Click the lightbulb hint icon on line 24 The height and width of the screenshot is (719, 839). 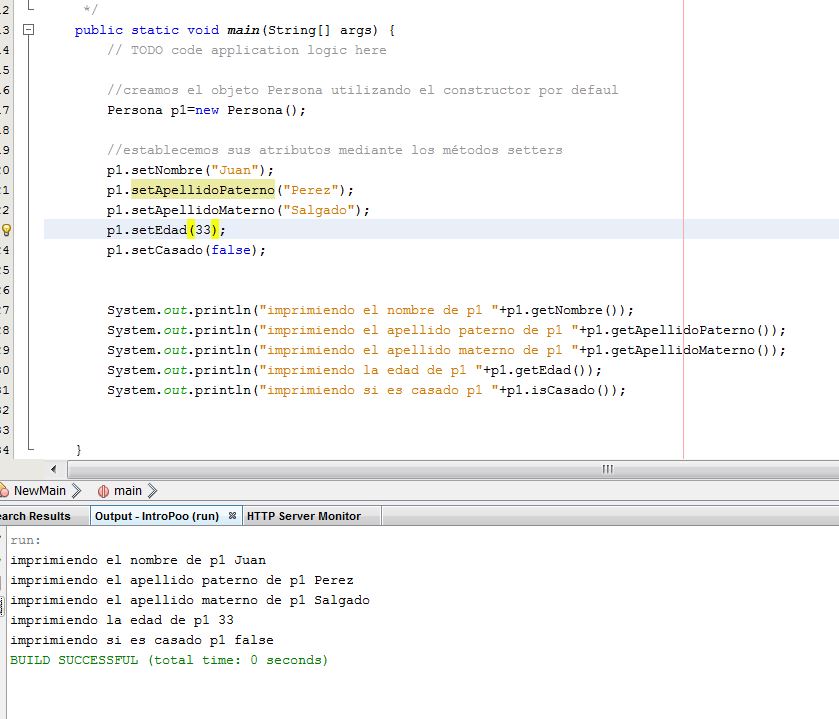point(7,229)
